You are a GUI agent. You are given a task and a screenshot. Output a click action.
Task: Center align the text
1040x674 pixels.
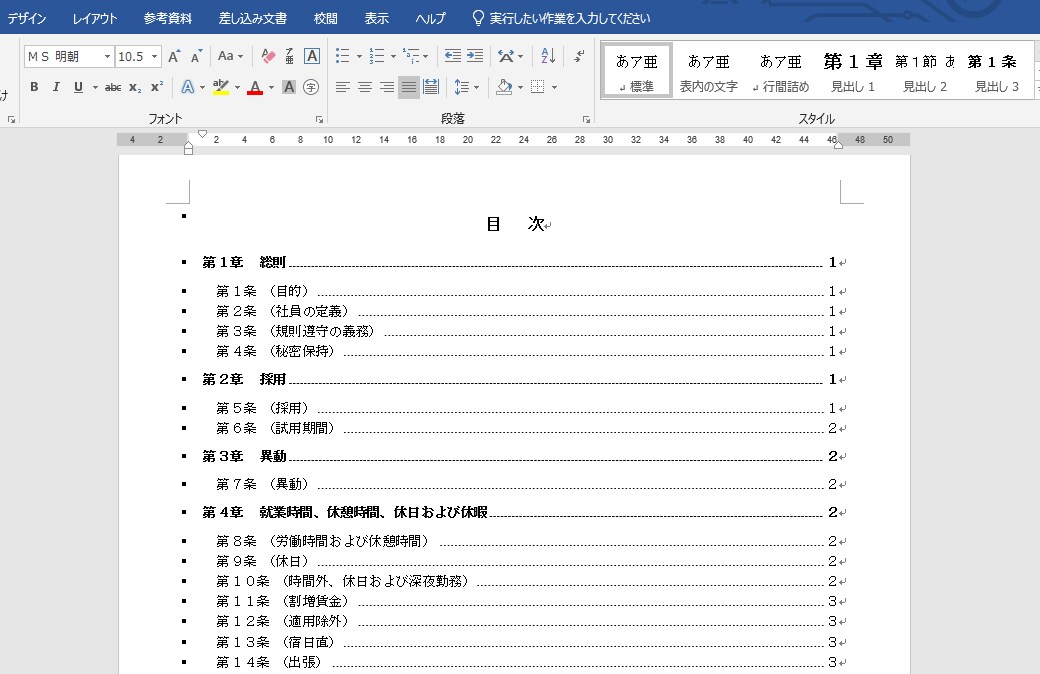pos(364,87)
